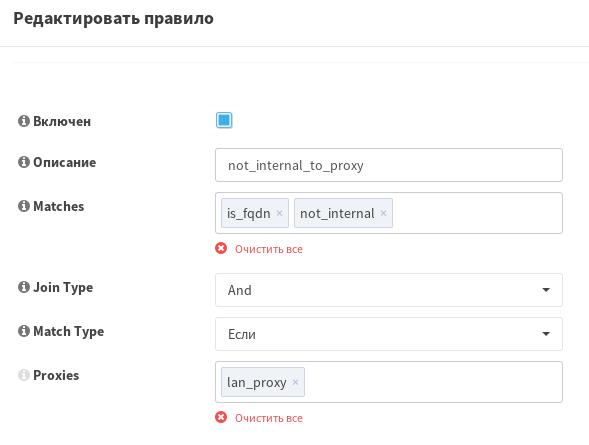Click the greyed info icon beside Proxies
589x445 pixels.
(x=24, y=375)
